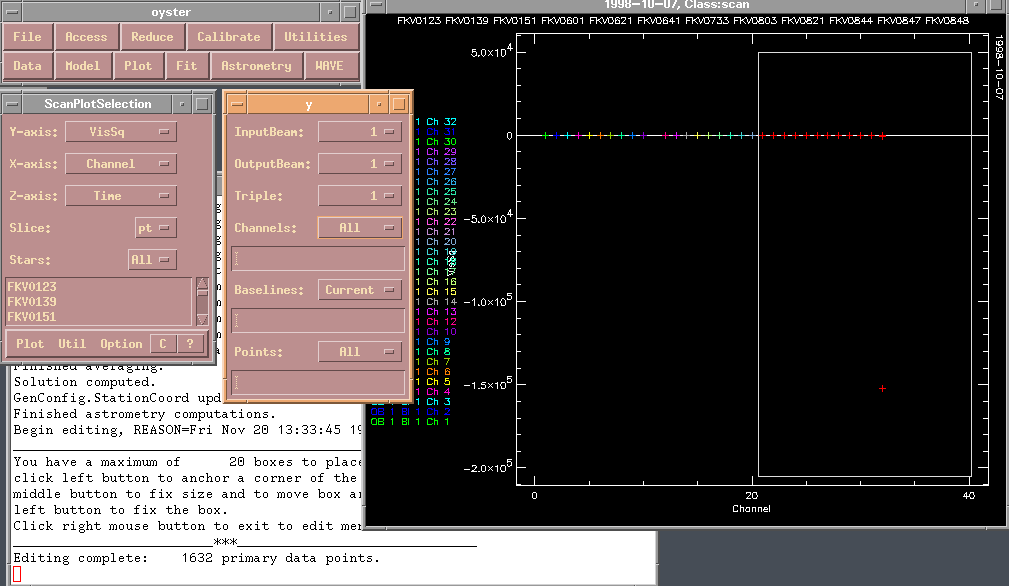Expand the Z-axis Time option menu
The height and width of the screenshot is (586, 1009).
click(121, 196)
